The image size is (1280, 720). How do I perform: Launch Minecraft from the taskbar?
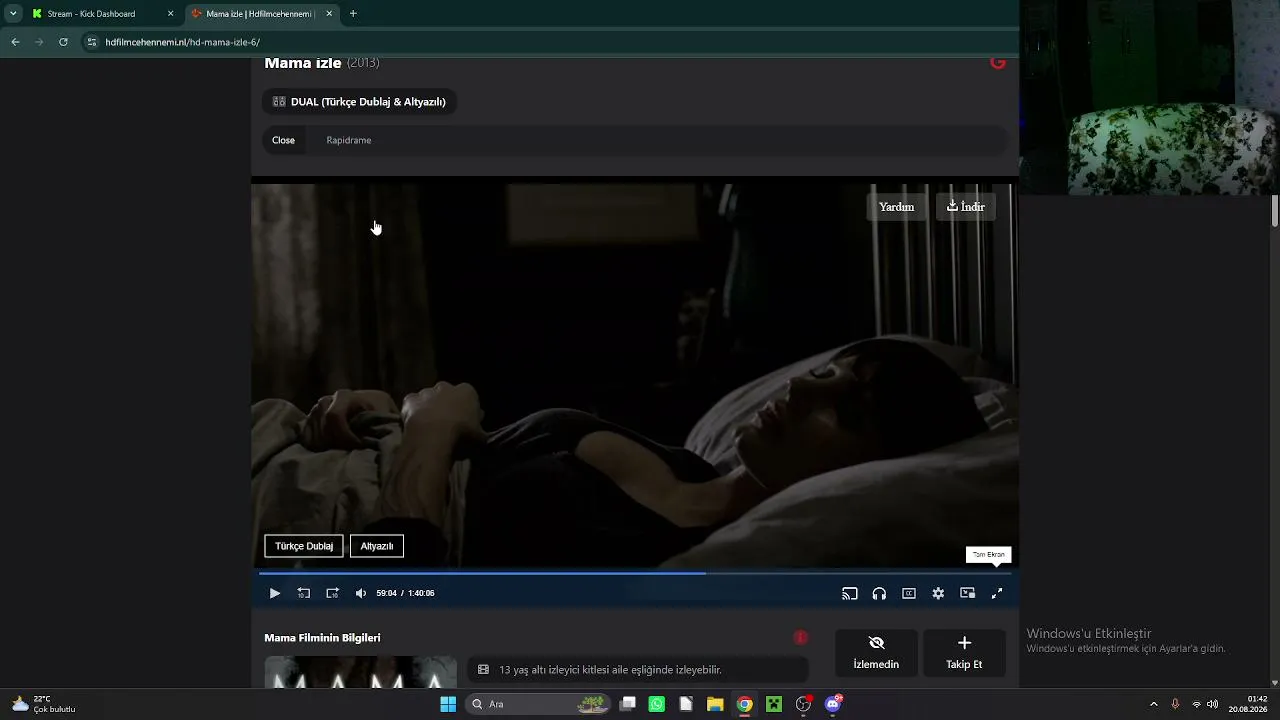pyautogui.click(x=774, y=704)
